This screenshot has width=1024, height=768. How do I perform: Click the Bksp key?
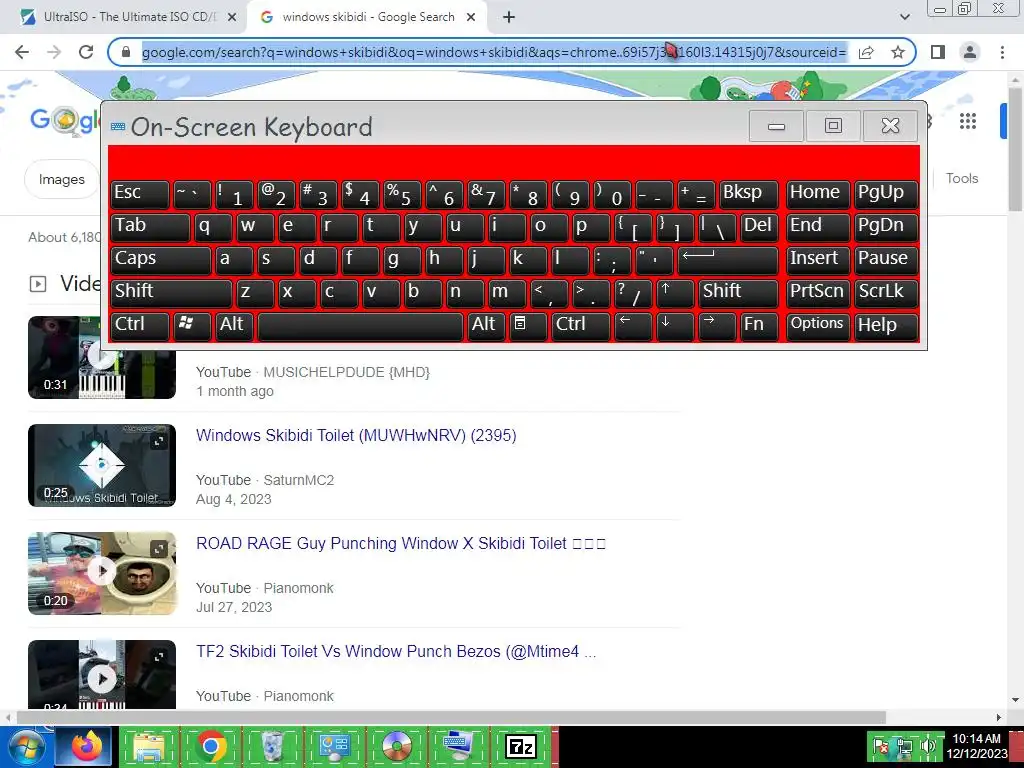point(749,194)
